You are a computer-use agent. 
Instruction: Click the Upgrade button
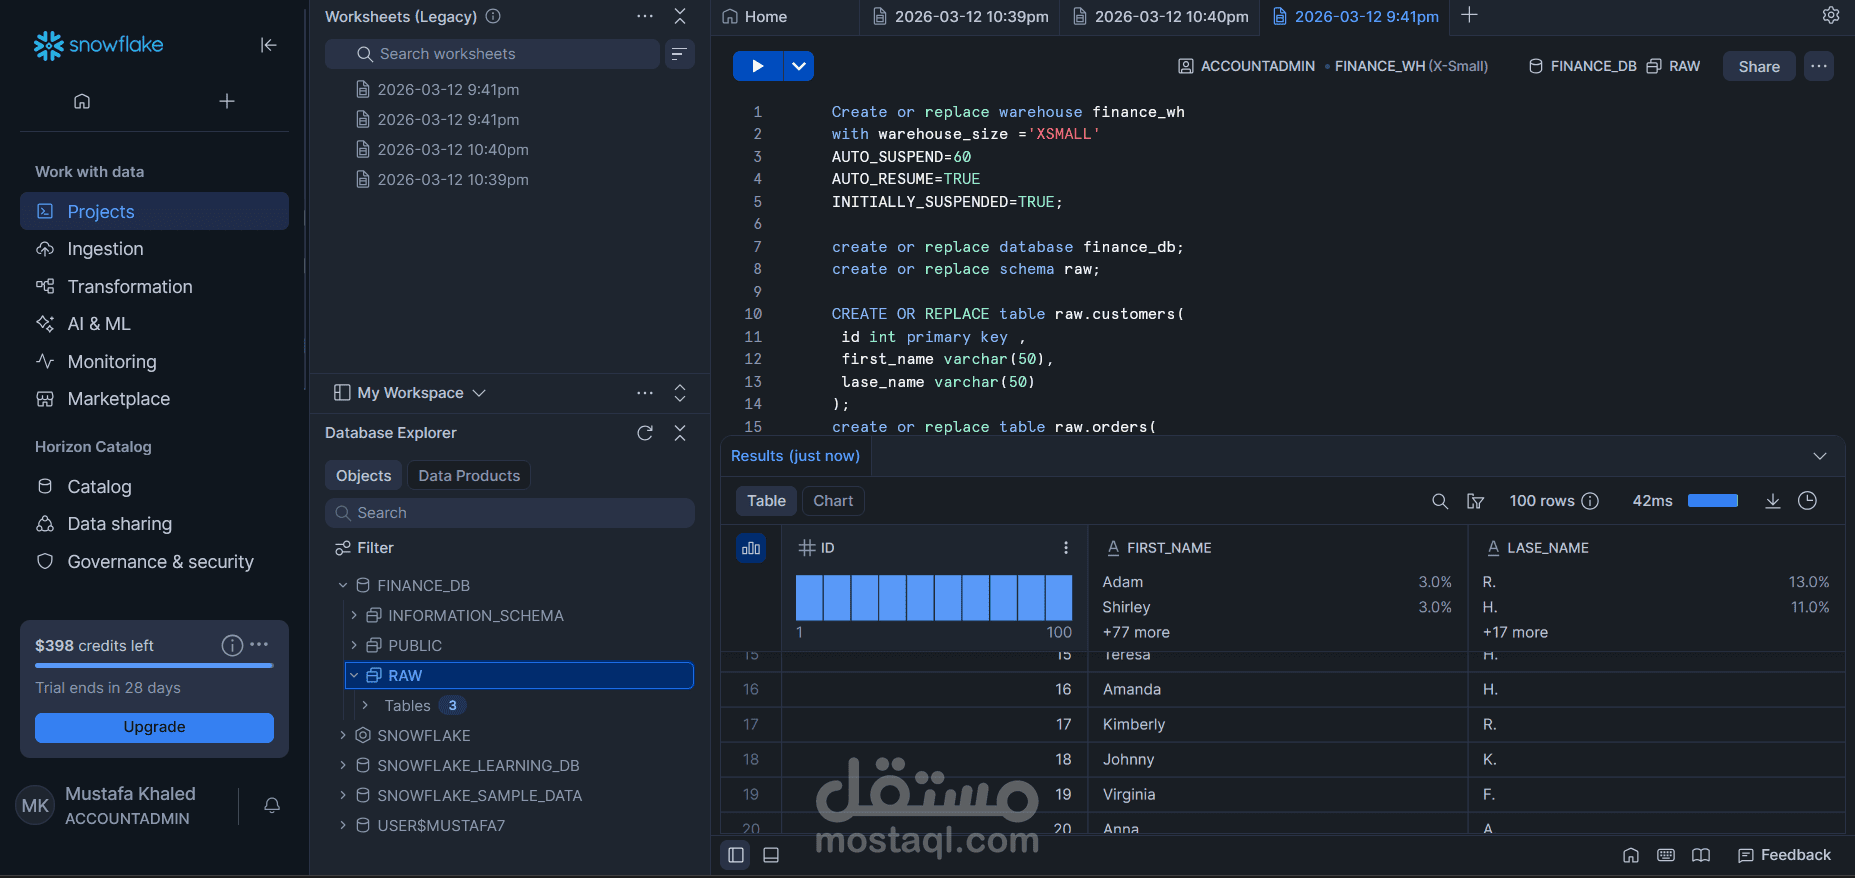coord(154,727)
